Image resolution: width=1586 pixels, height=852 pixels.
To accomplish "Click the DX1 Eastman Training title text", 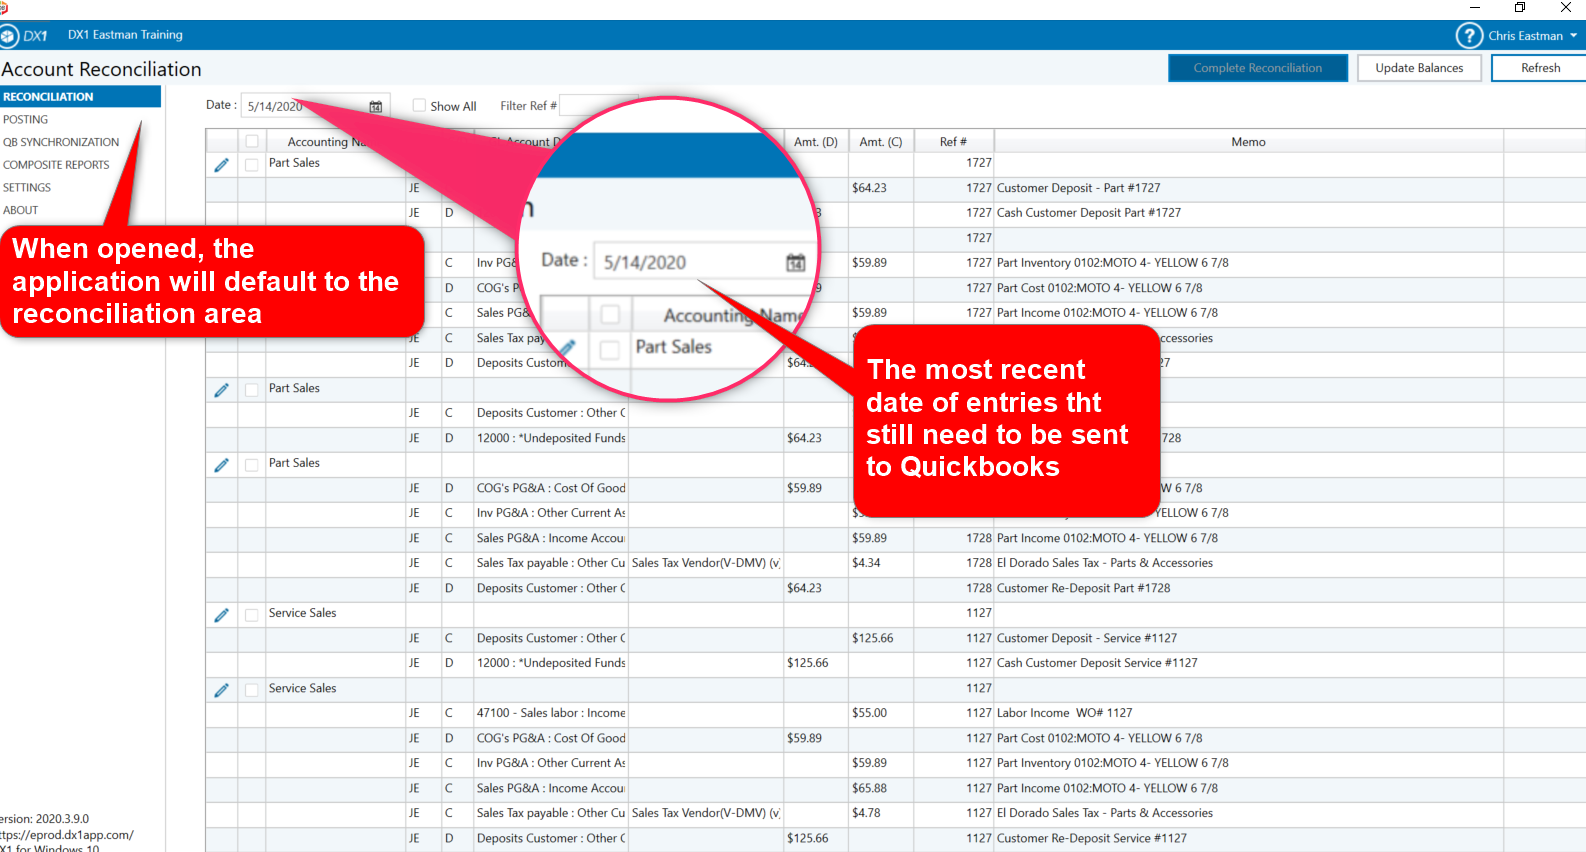I will click(125, 35).
